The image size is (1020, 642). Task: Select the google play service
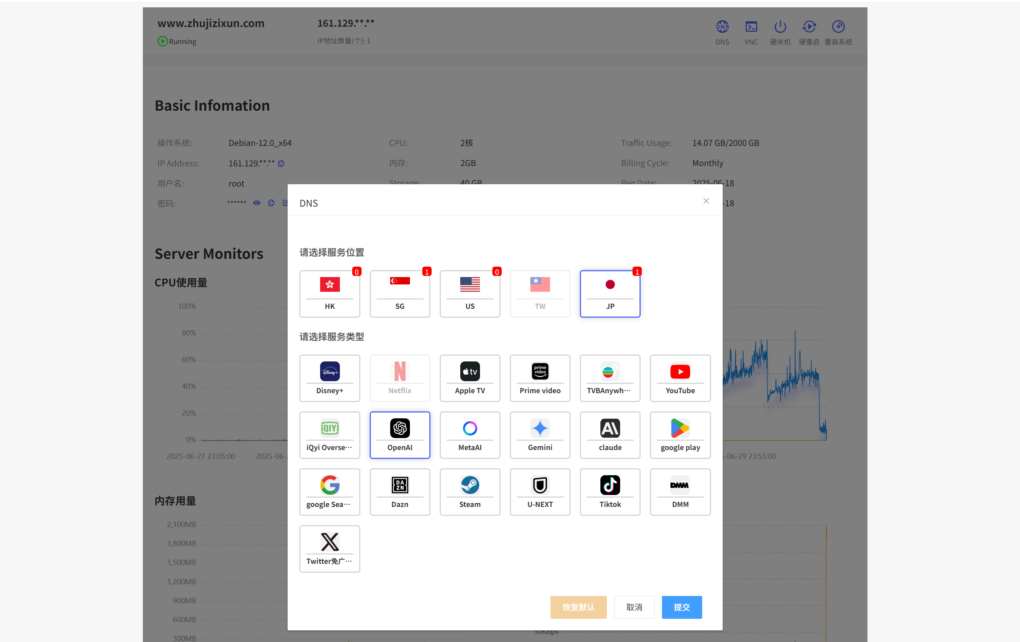coord(680,435)
